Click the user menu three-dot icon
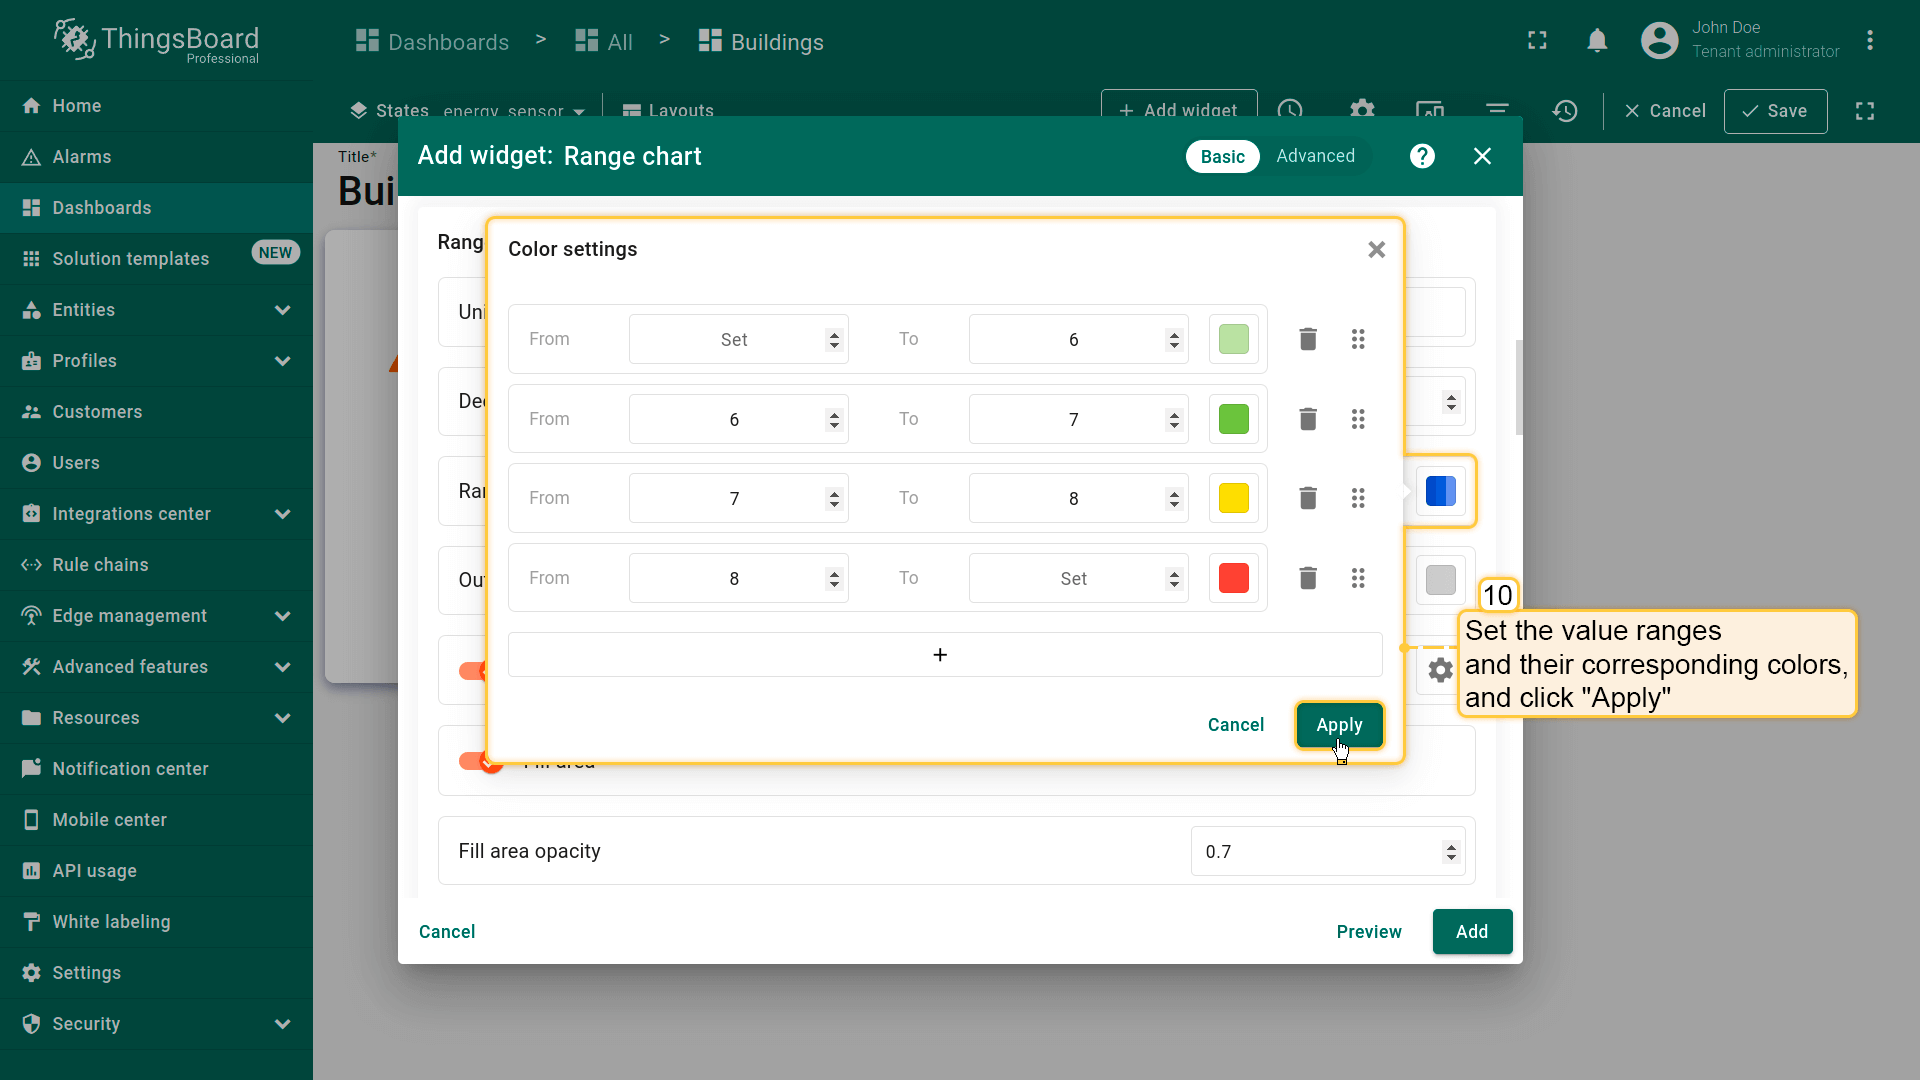The image size is (1920, 1080). coord(1869,41)
